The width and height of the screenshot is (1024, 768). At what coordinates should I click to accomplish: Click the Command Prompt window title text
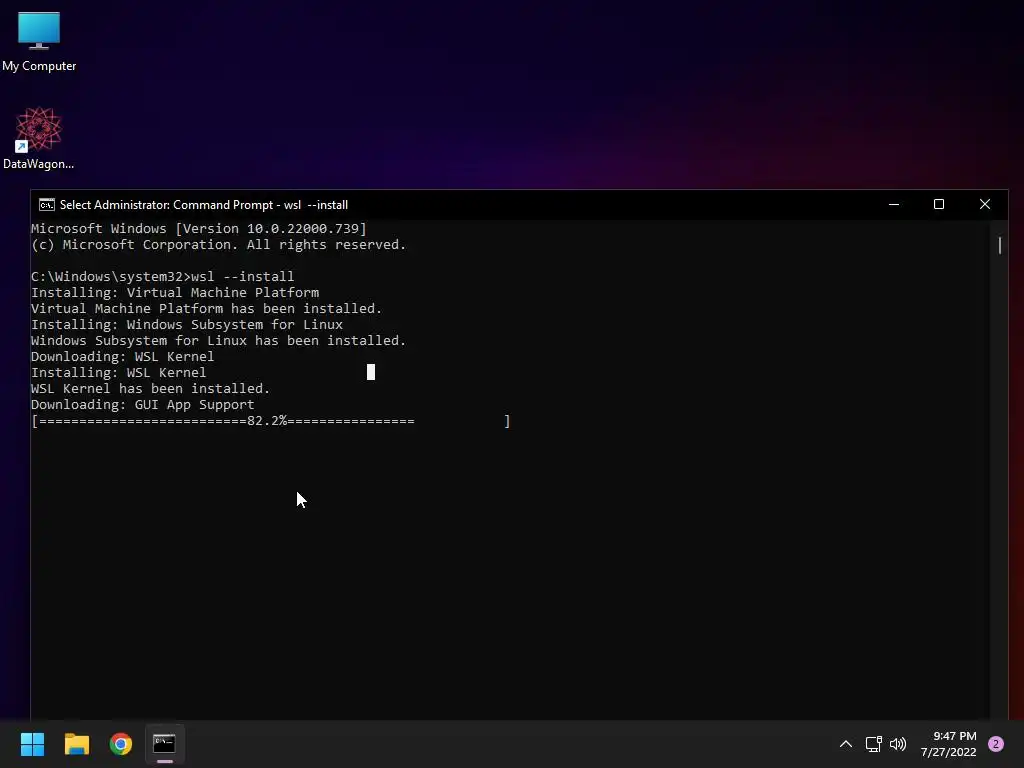(204, 205)
